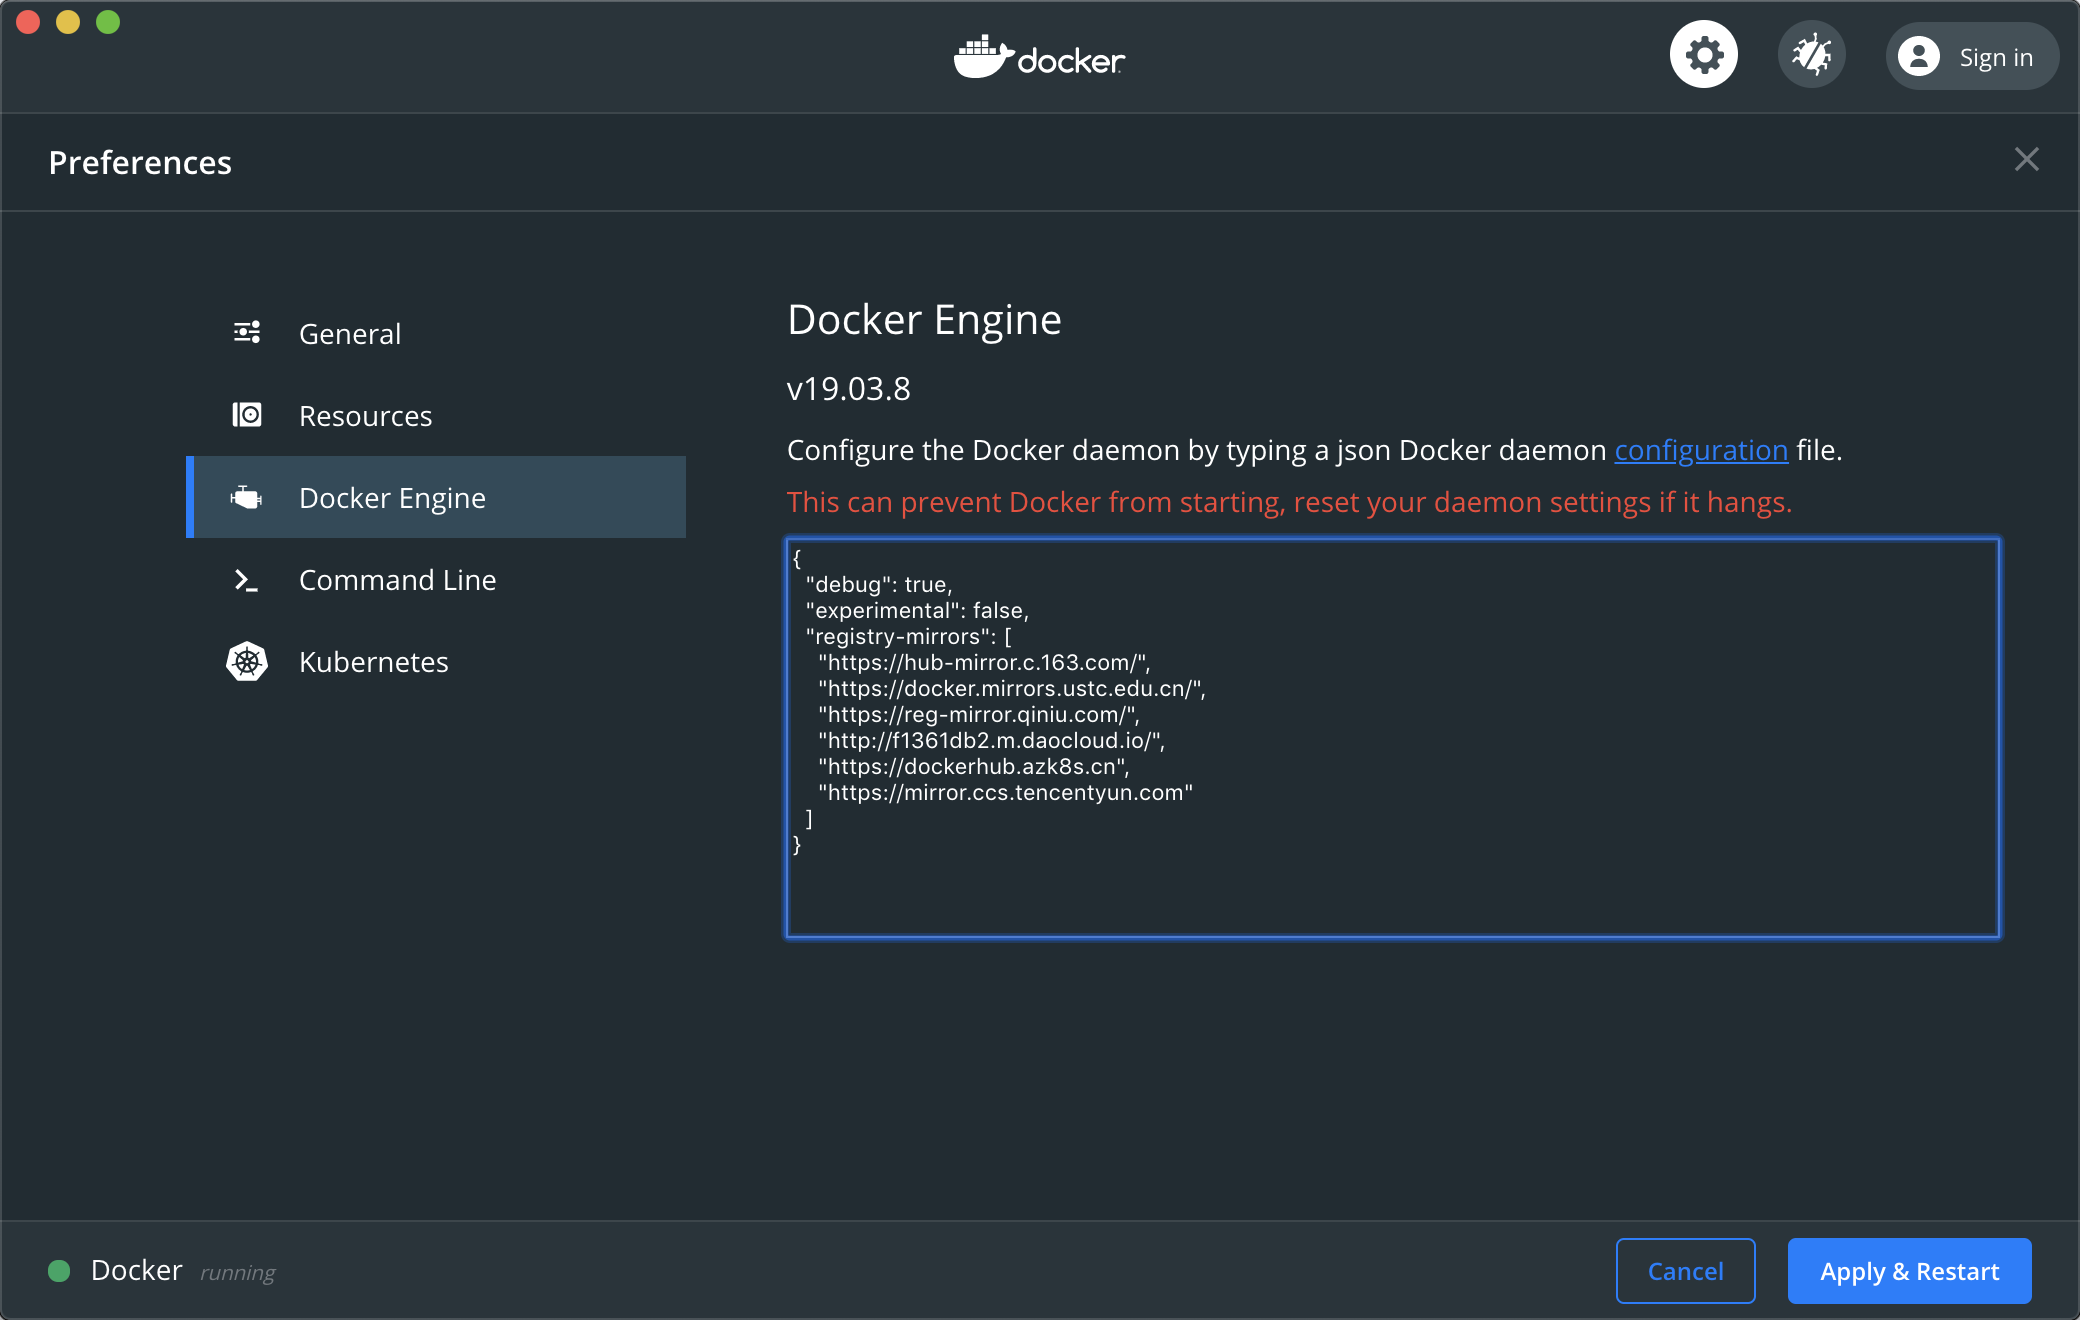Click the dockerhub.azk8s.cn URL line
Viewport: 2080px width, 1320px height.
coord(974,767)
